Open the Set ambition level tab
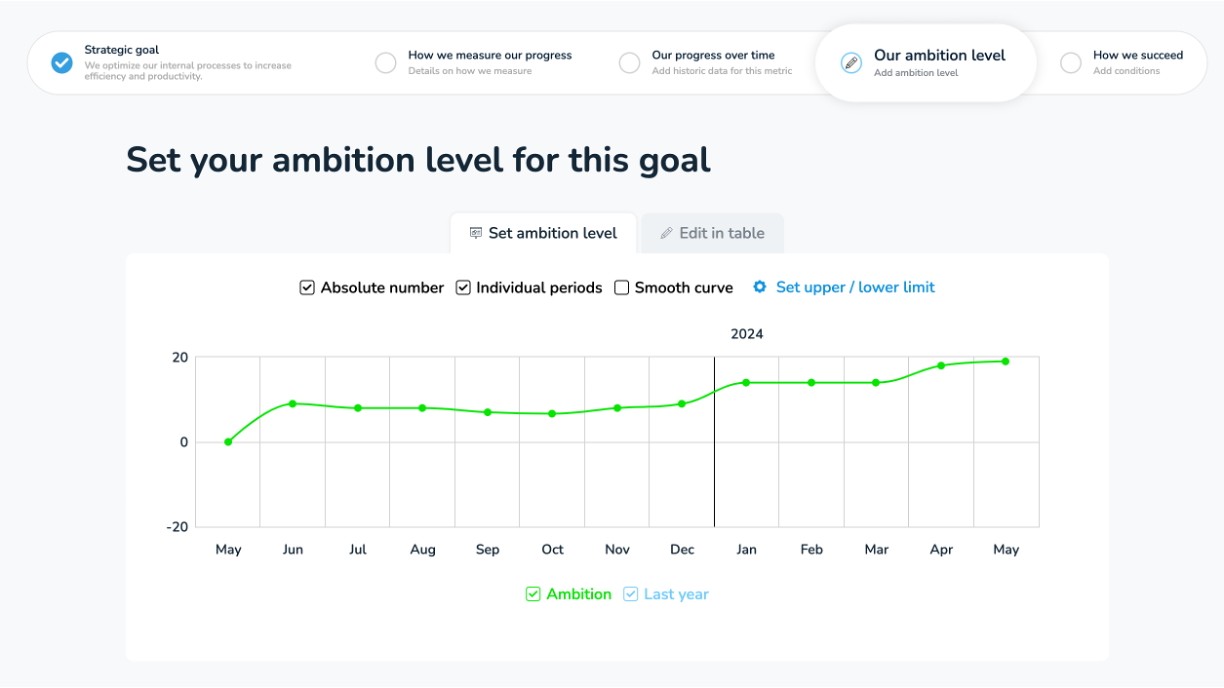The height and width of the screenshot is (688, 1224). 543,233
